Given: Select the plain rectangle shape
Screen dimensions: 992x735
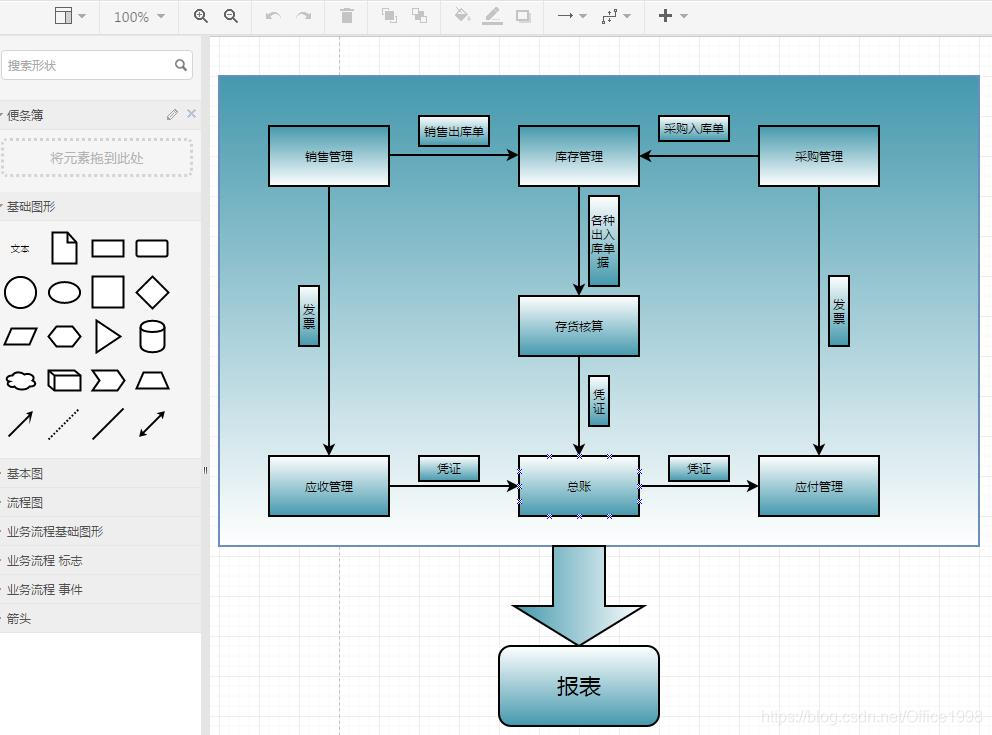Looking at the screenshot, I should [x=108, y=249].
